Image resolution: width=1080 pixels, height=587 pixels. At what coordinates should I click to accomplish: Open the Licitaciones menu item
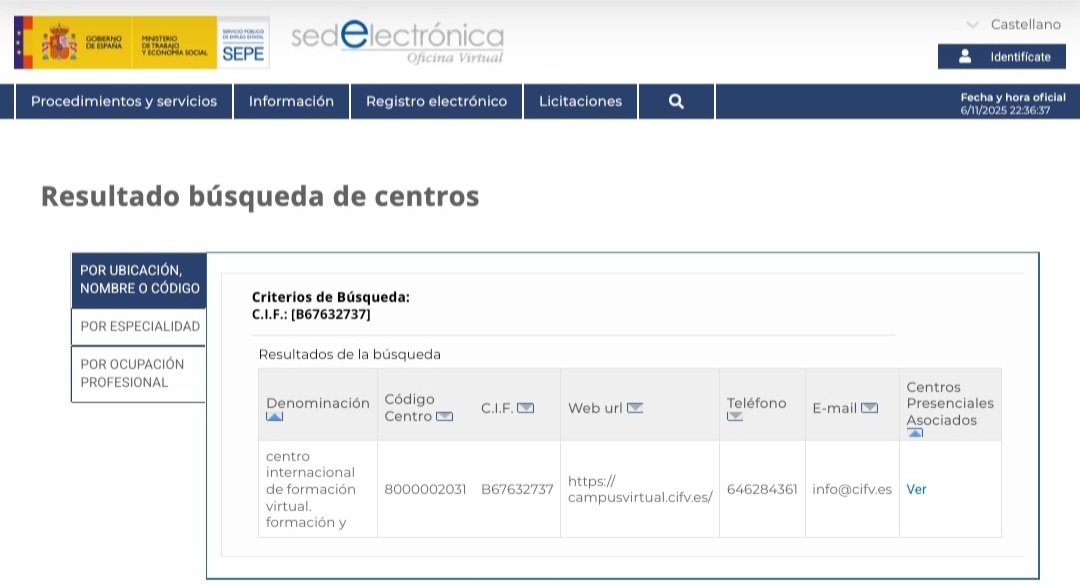(580, 101)
